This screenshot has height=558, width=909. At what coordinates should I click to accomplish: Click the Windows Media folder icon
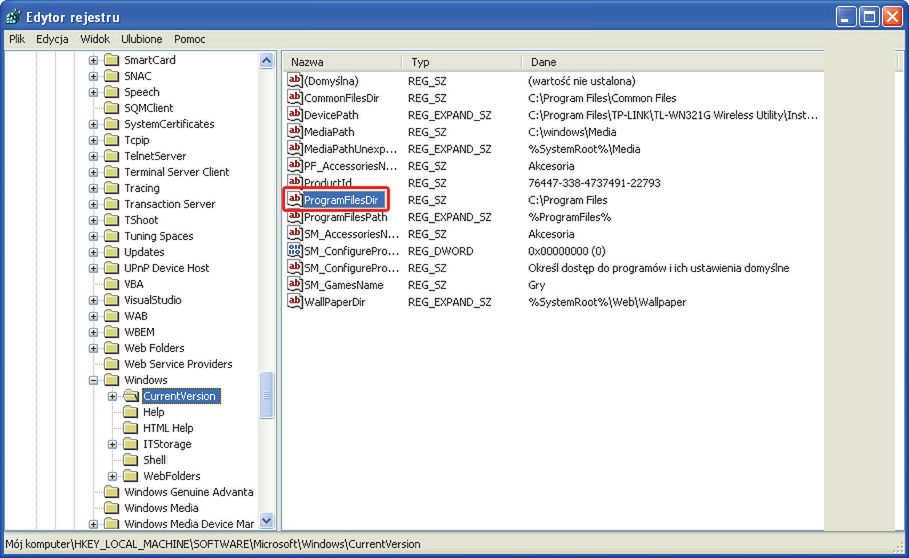[x=111, y=508]
